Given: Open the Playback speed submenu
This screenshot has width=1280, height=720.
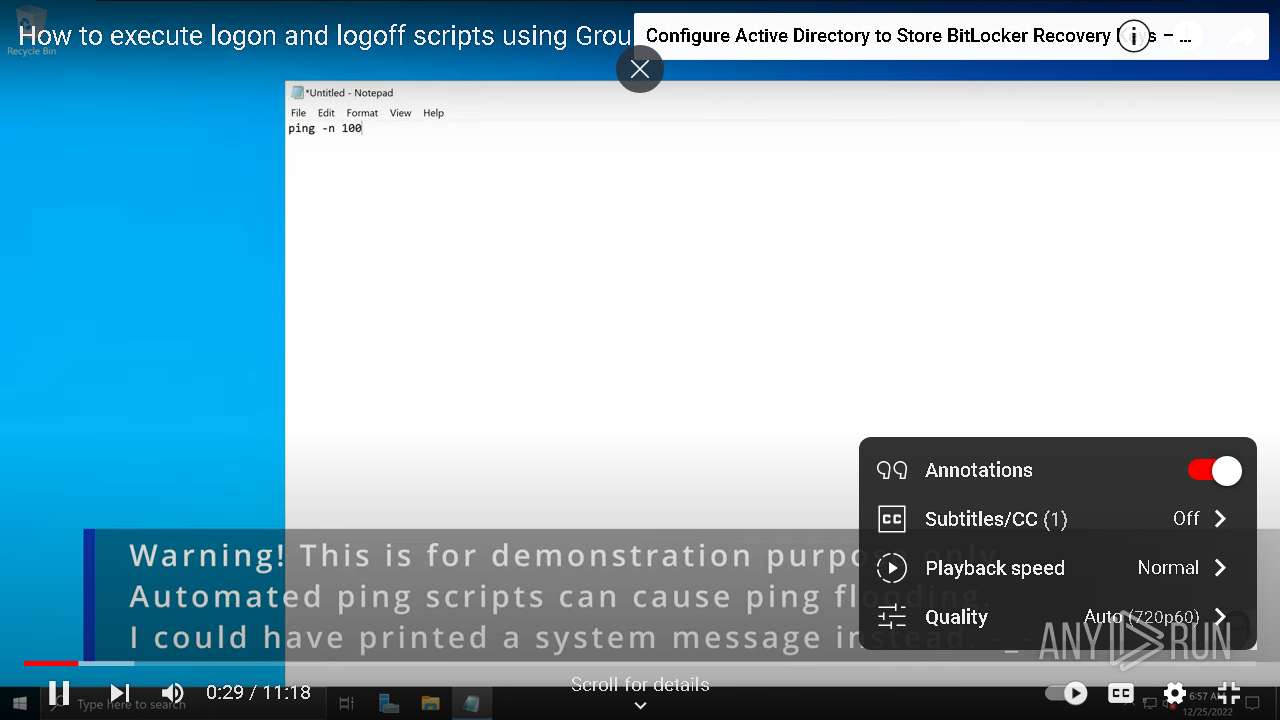Looking at the screenshot, I should pyautogui.click(x=1058, y=568).
